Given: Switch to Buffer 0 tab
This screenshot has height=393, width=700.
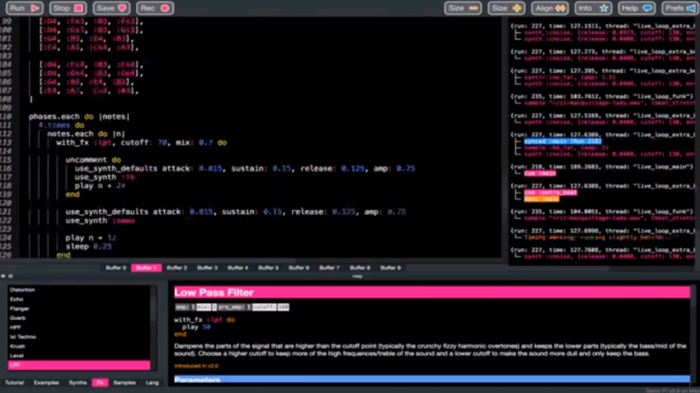Looking at the screenshot, I should pyautogui.click(x=116, y=268).
